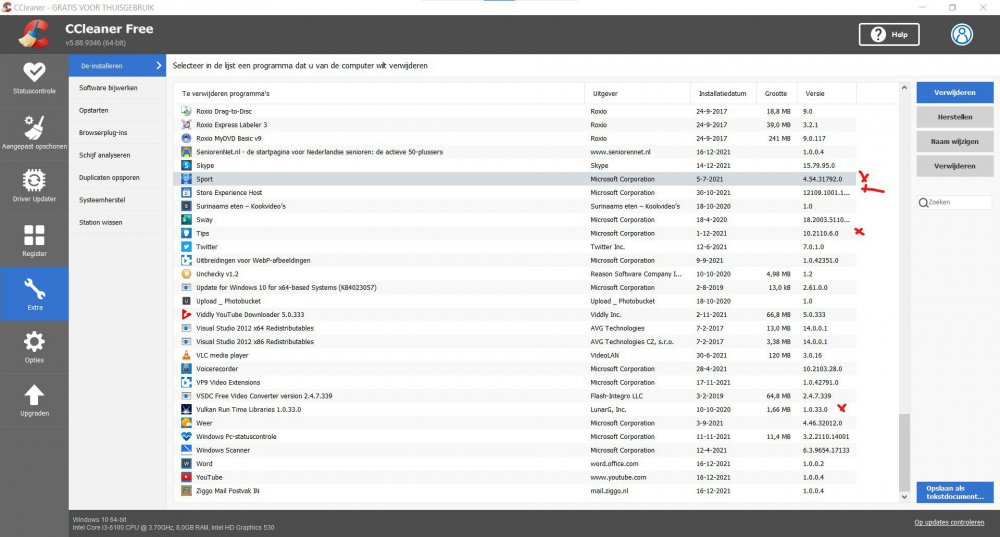Click the CCleaner logo in header

[x=33, y=34]
